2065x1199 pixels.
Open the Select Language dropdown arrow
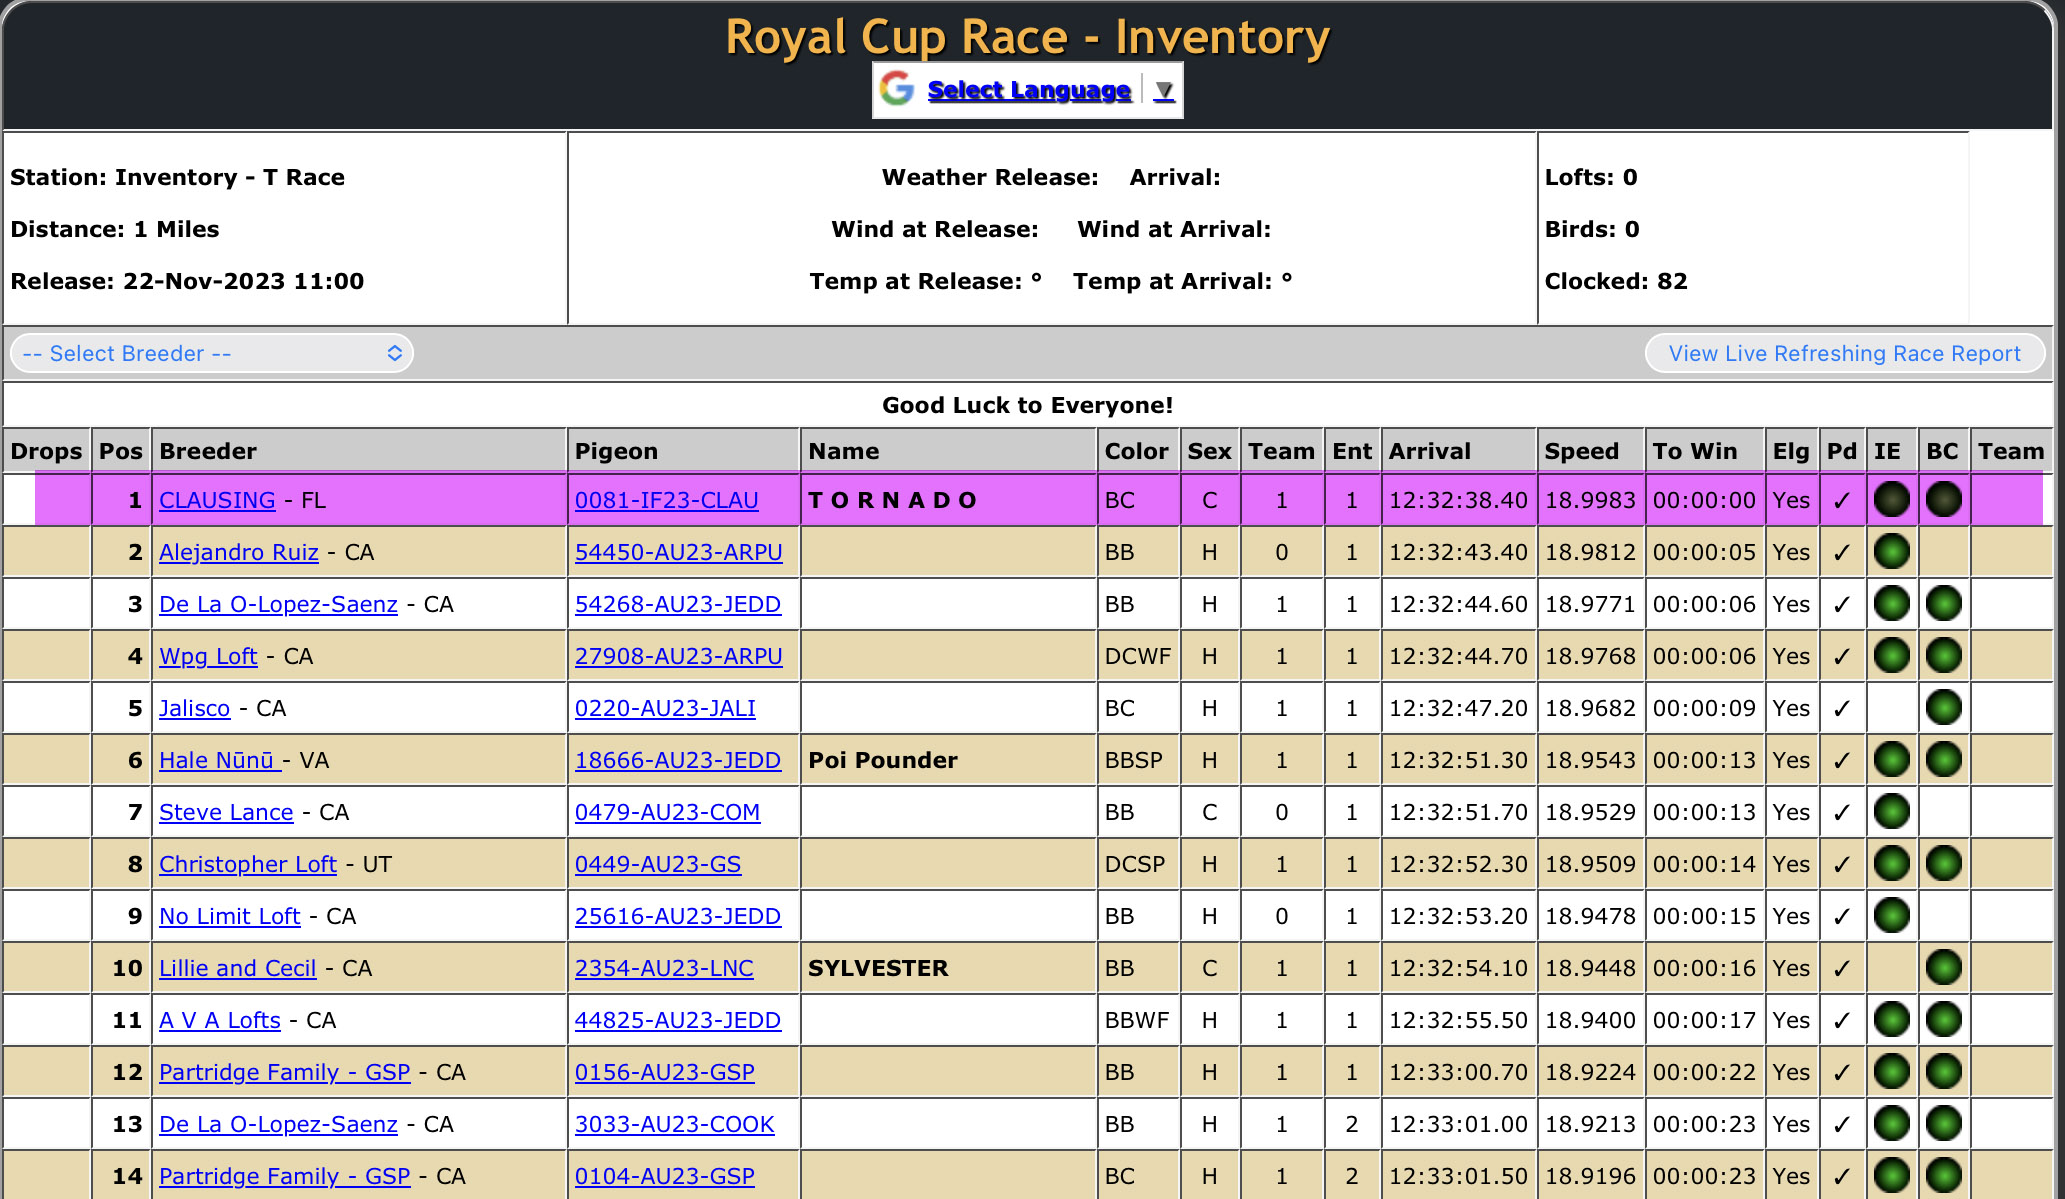[1163, 90]
